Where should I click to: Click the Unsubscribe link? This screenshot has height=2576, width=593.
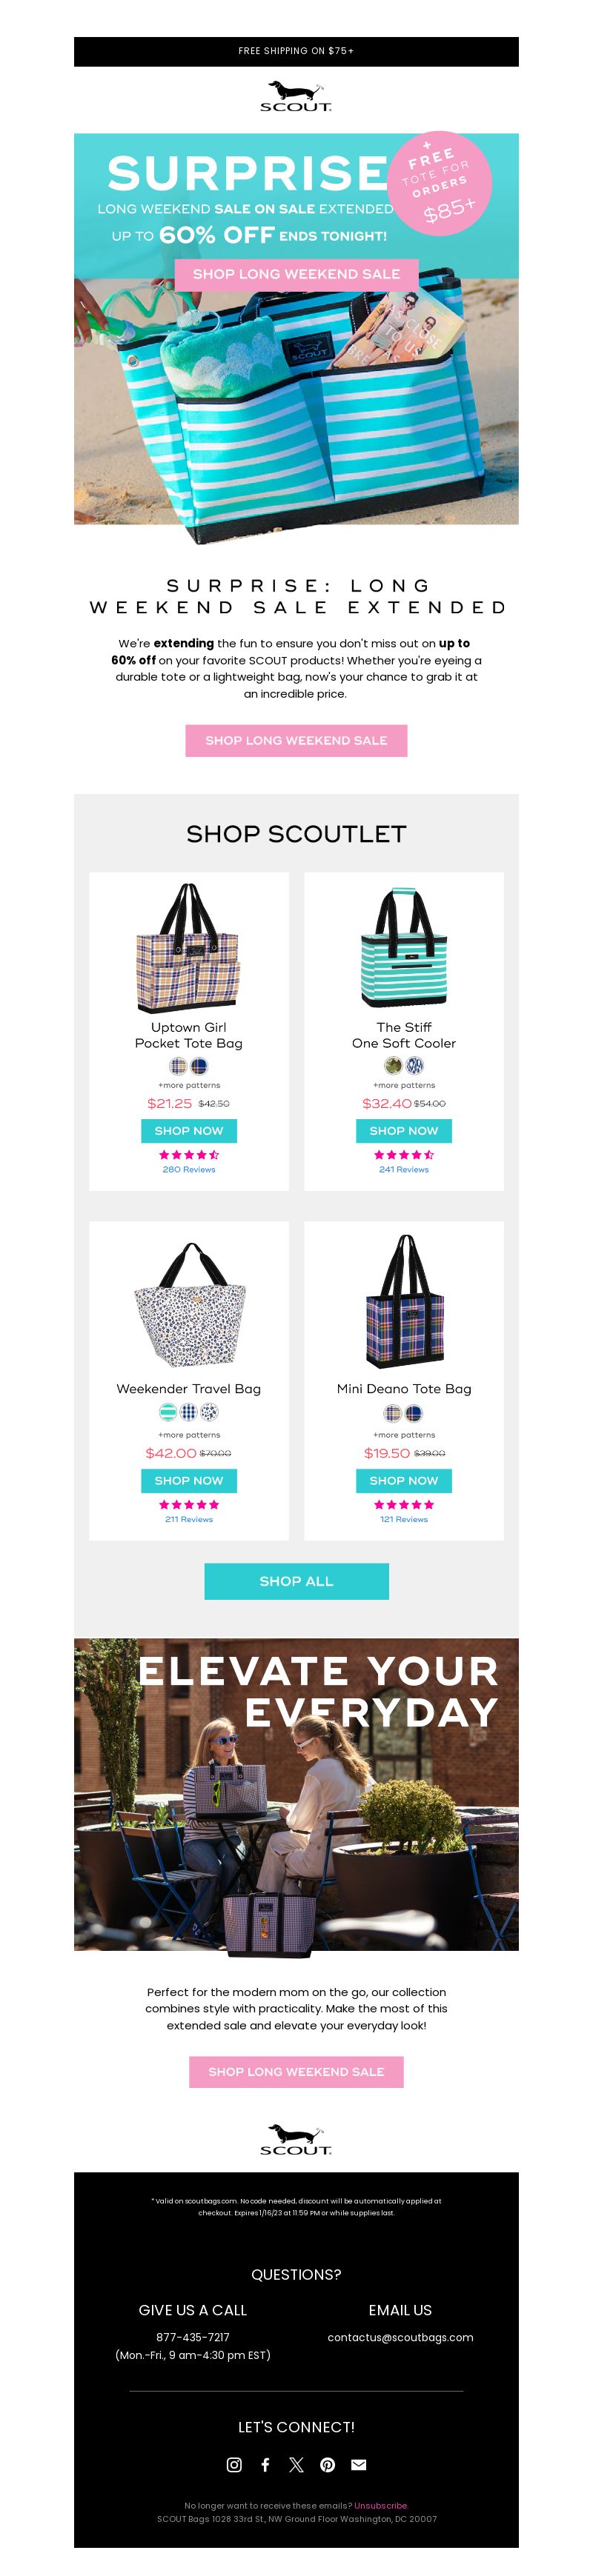click(x=380, y=2505)
